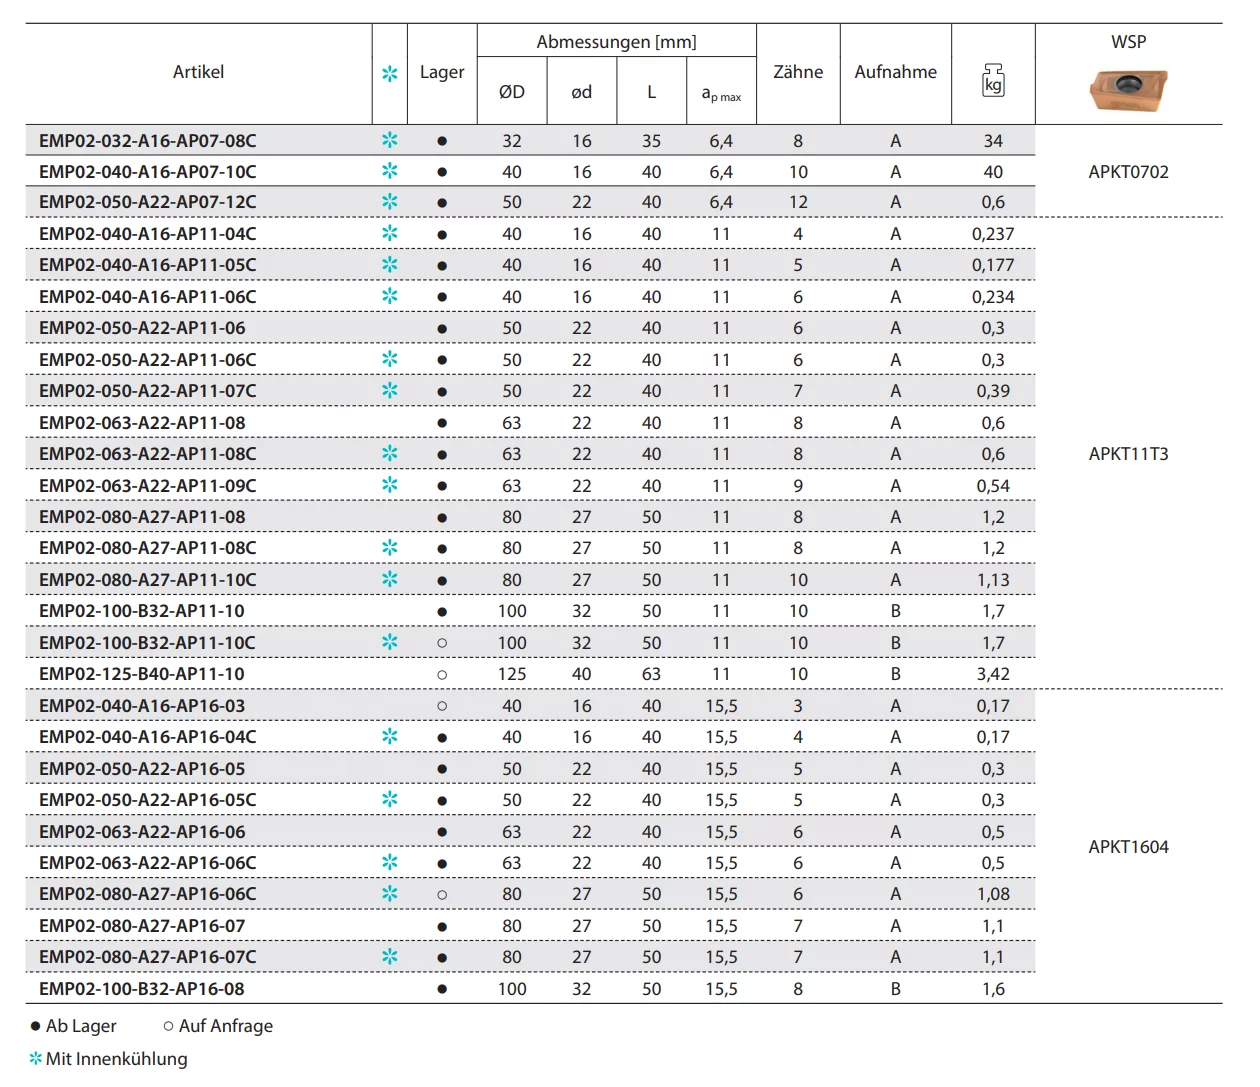The image size is (1260, 1087).
Task: Click the hollow stock circle for EMP02-125-B40-AP11-10
Action: tap(442, 675)
